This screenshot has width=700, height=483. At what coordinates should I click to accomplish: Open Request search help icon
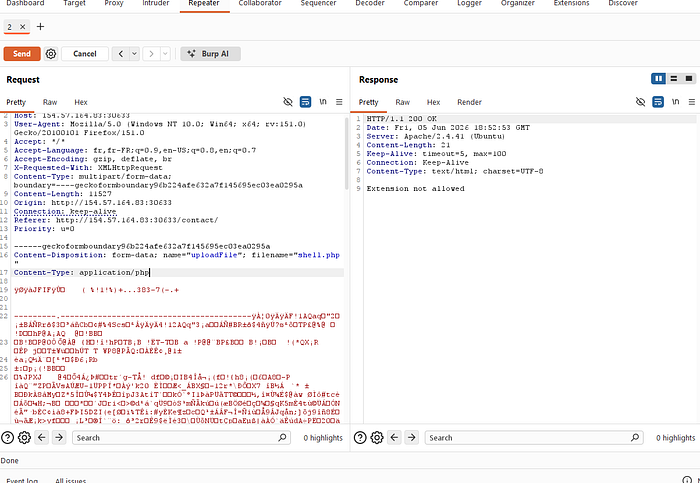[x=8, y=438]
